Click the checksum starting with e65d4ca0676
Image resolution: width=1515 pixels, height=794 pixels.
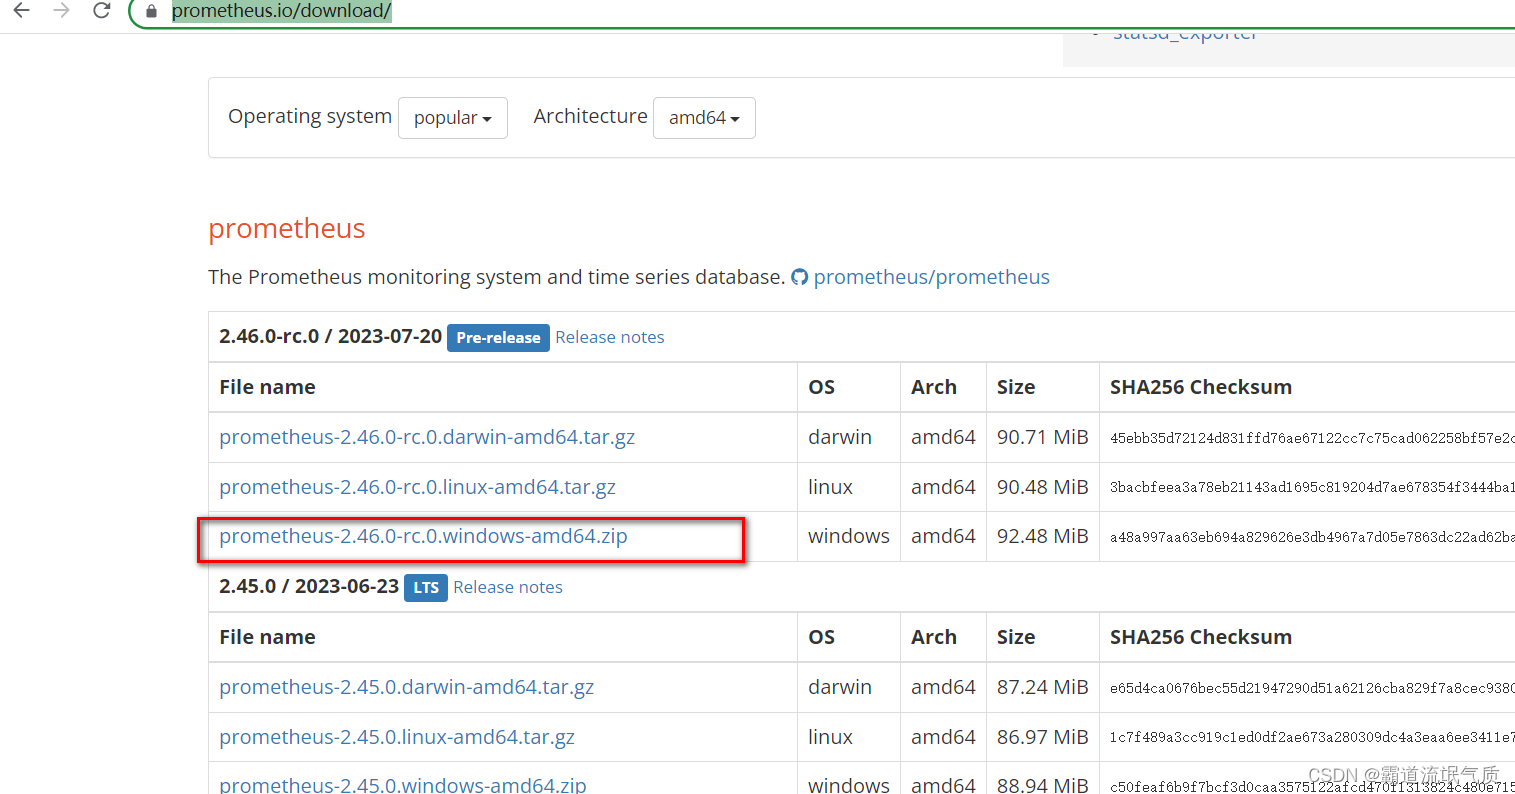tap(1312, 688)
